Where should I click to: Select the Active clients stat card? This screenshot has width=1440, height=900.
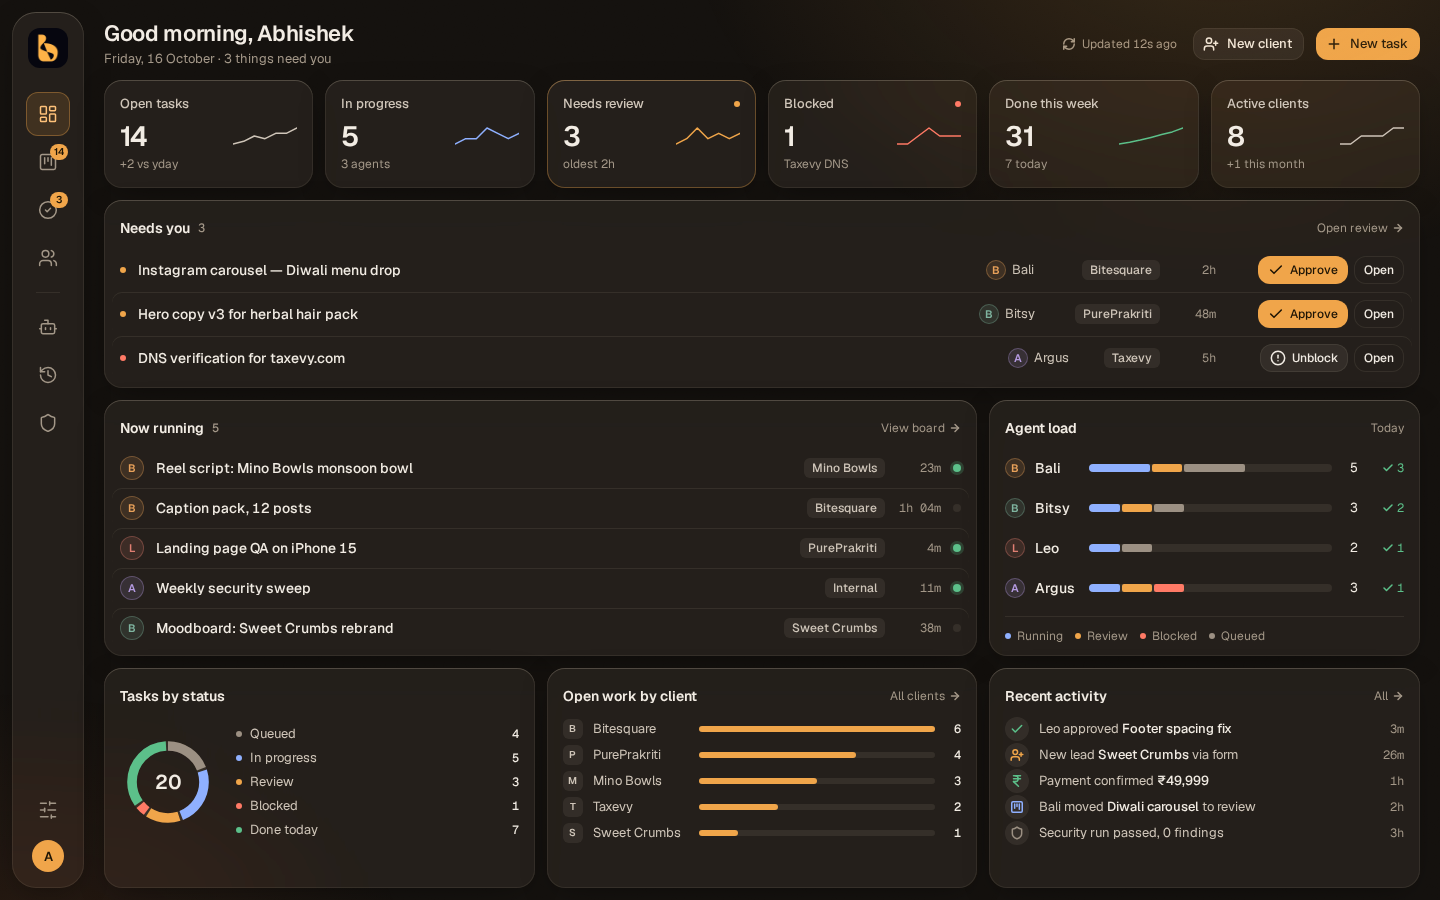(1315, 134)
